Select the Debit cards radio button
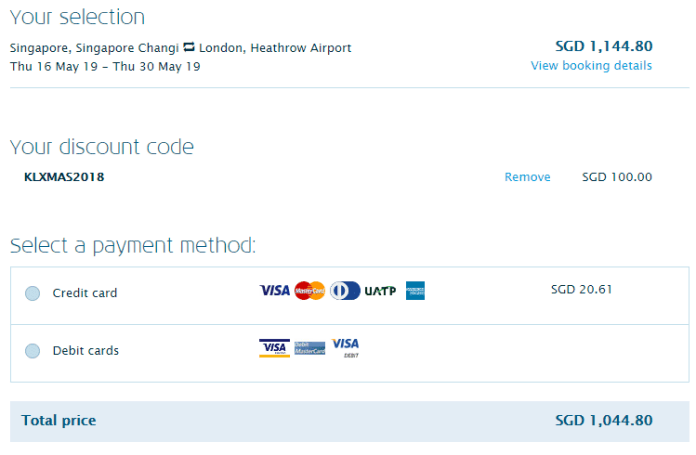Viewport: 696px width, 455px height. tap(32, 351)
